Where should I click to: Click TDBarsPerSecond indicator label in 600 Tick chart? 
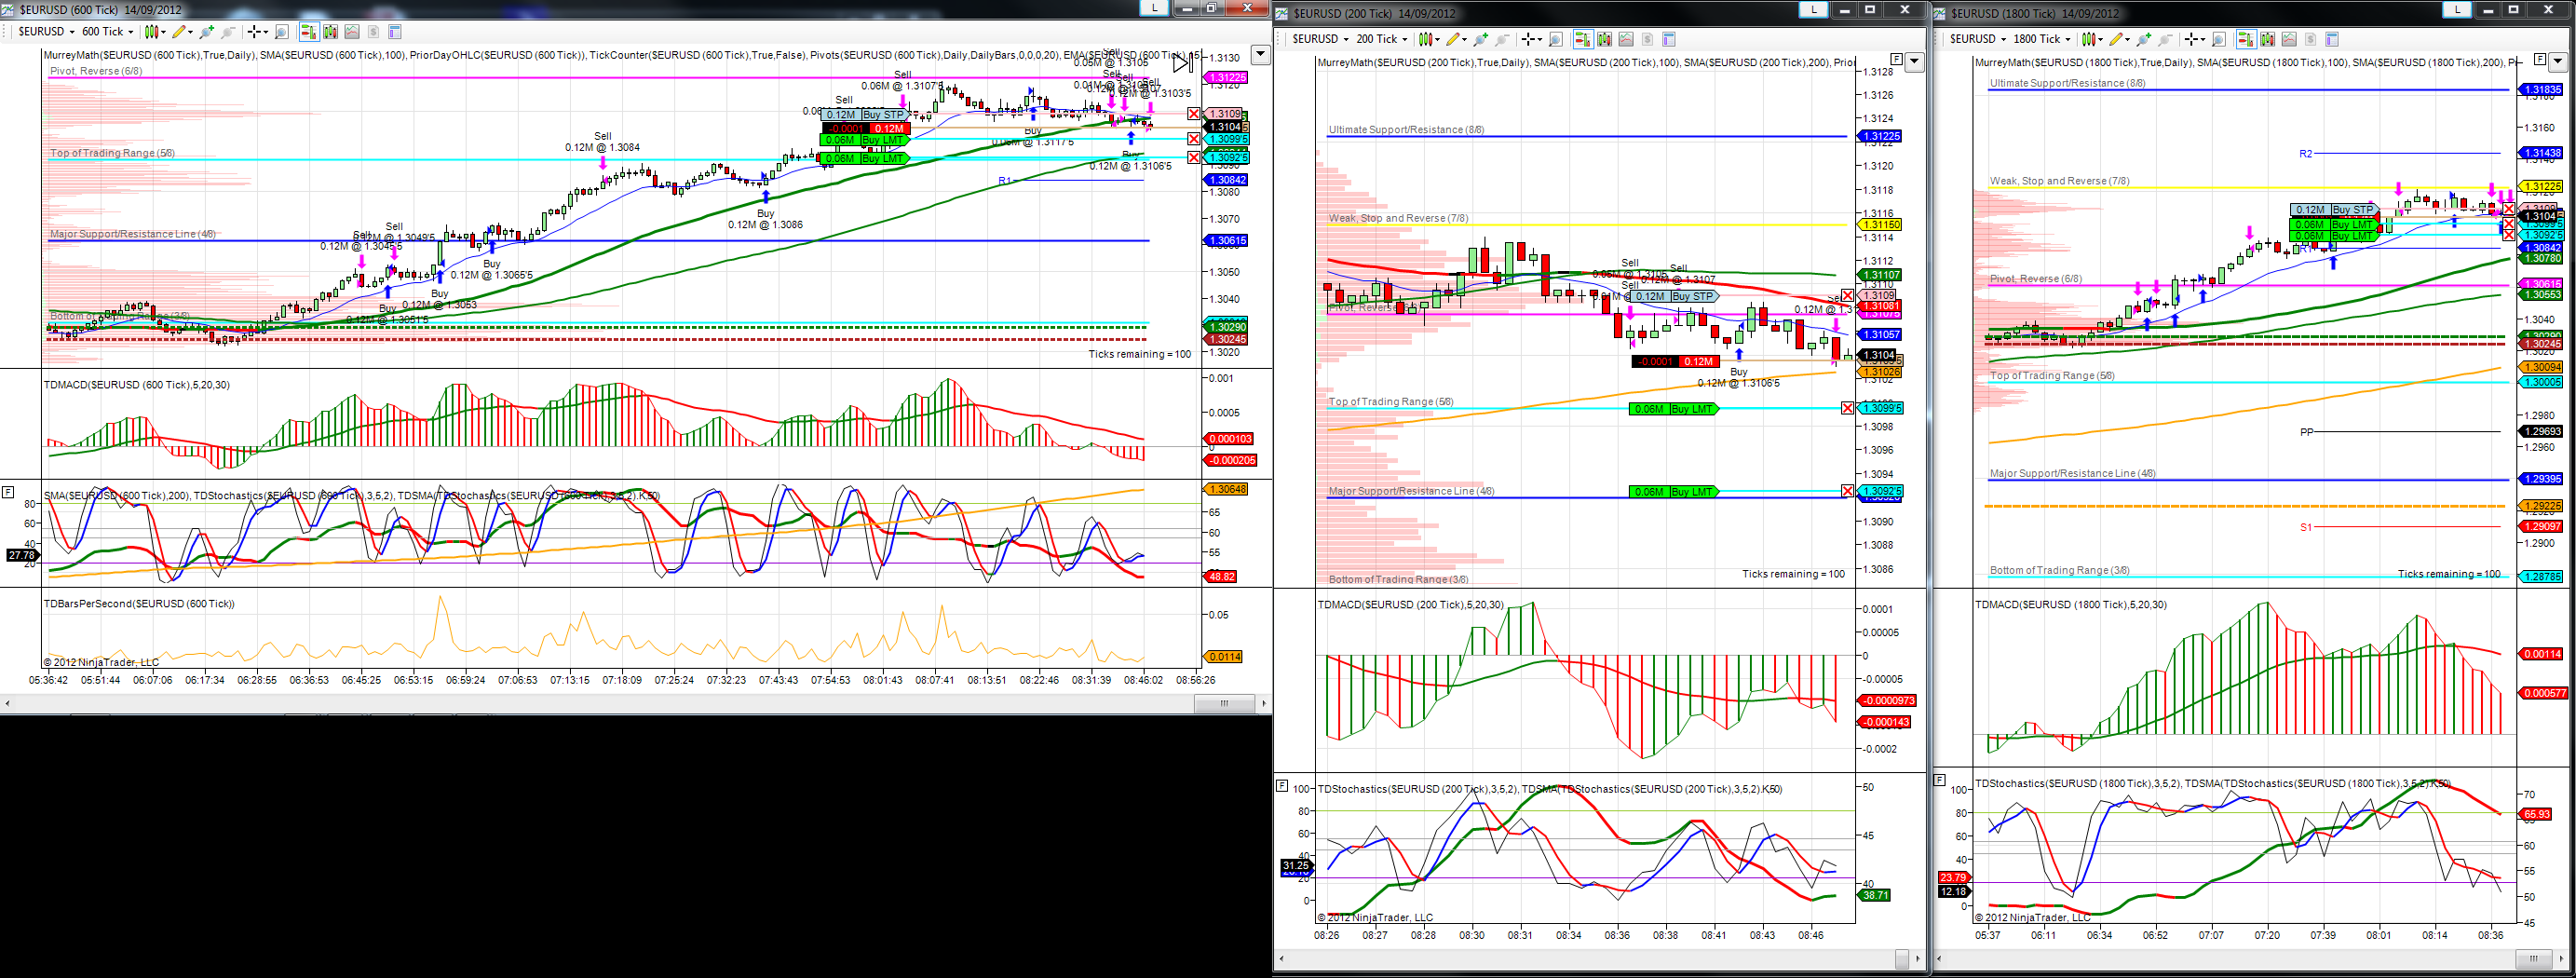[139, 604]
